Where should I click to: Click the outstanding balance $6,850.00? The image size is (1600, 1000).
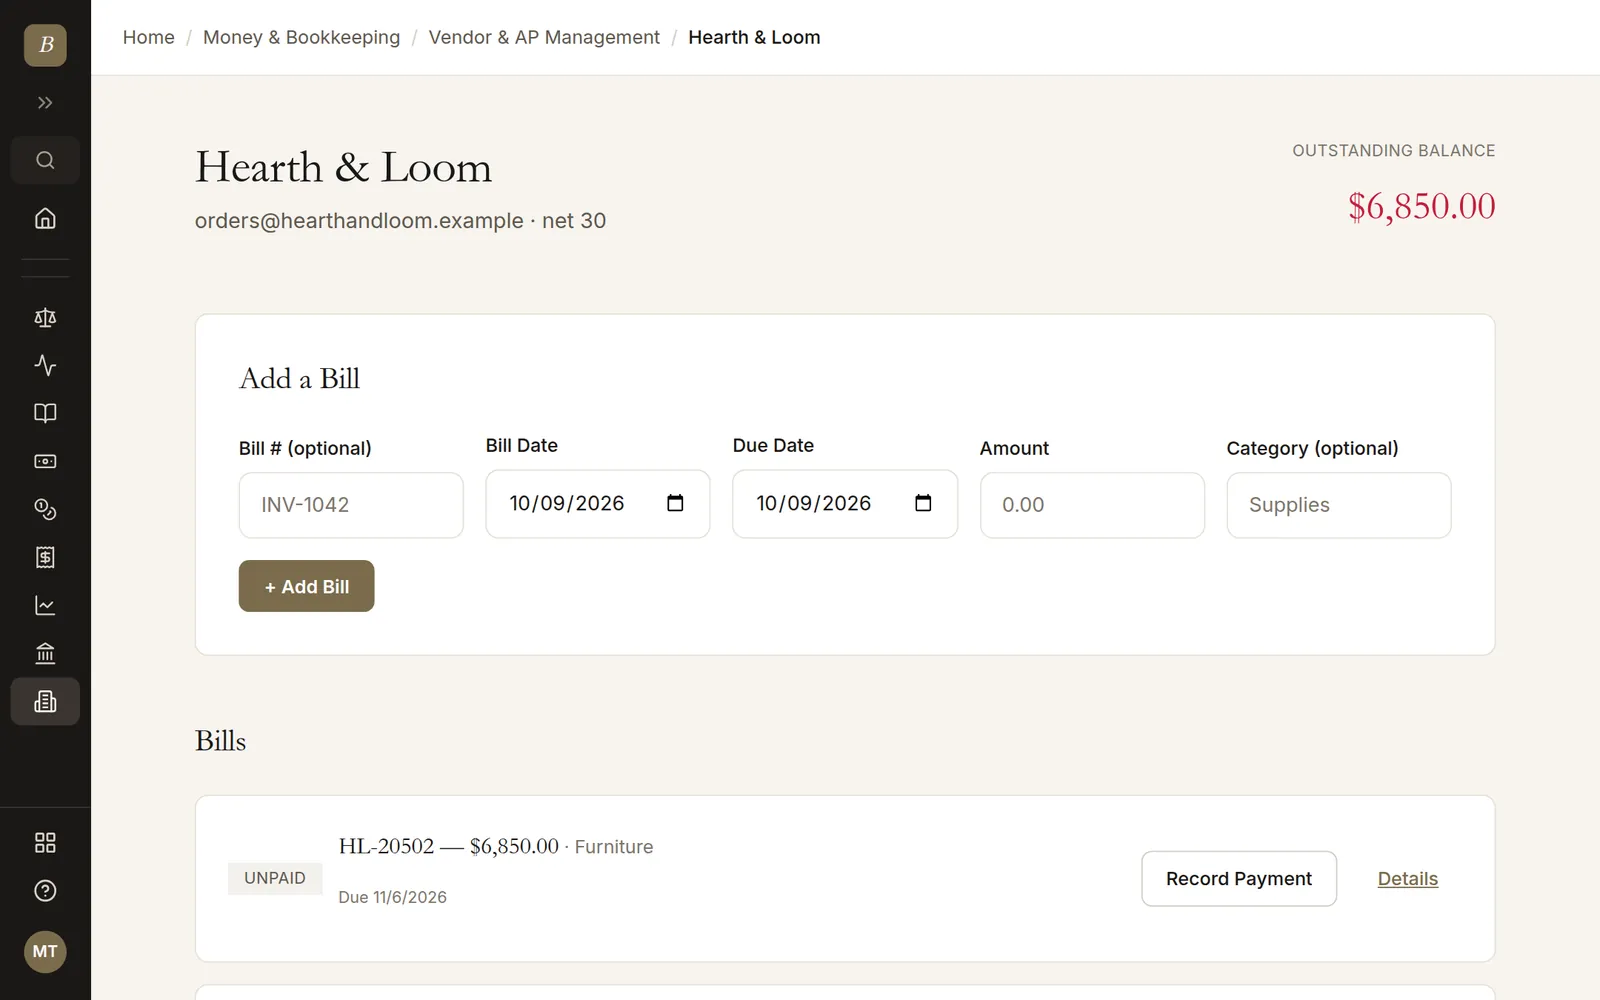pos(1421,206)
